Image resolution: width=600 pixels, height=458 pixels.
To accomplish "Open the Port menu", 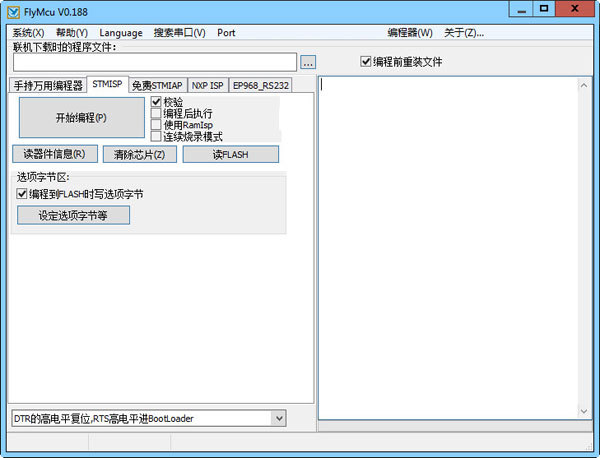I will click(226, 33).
